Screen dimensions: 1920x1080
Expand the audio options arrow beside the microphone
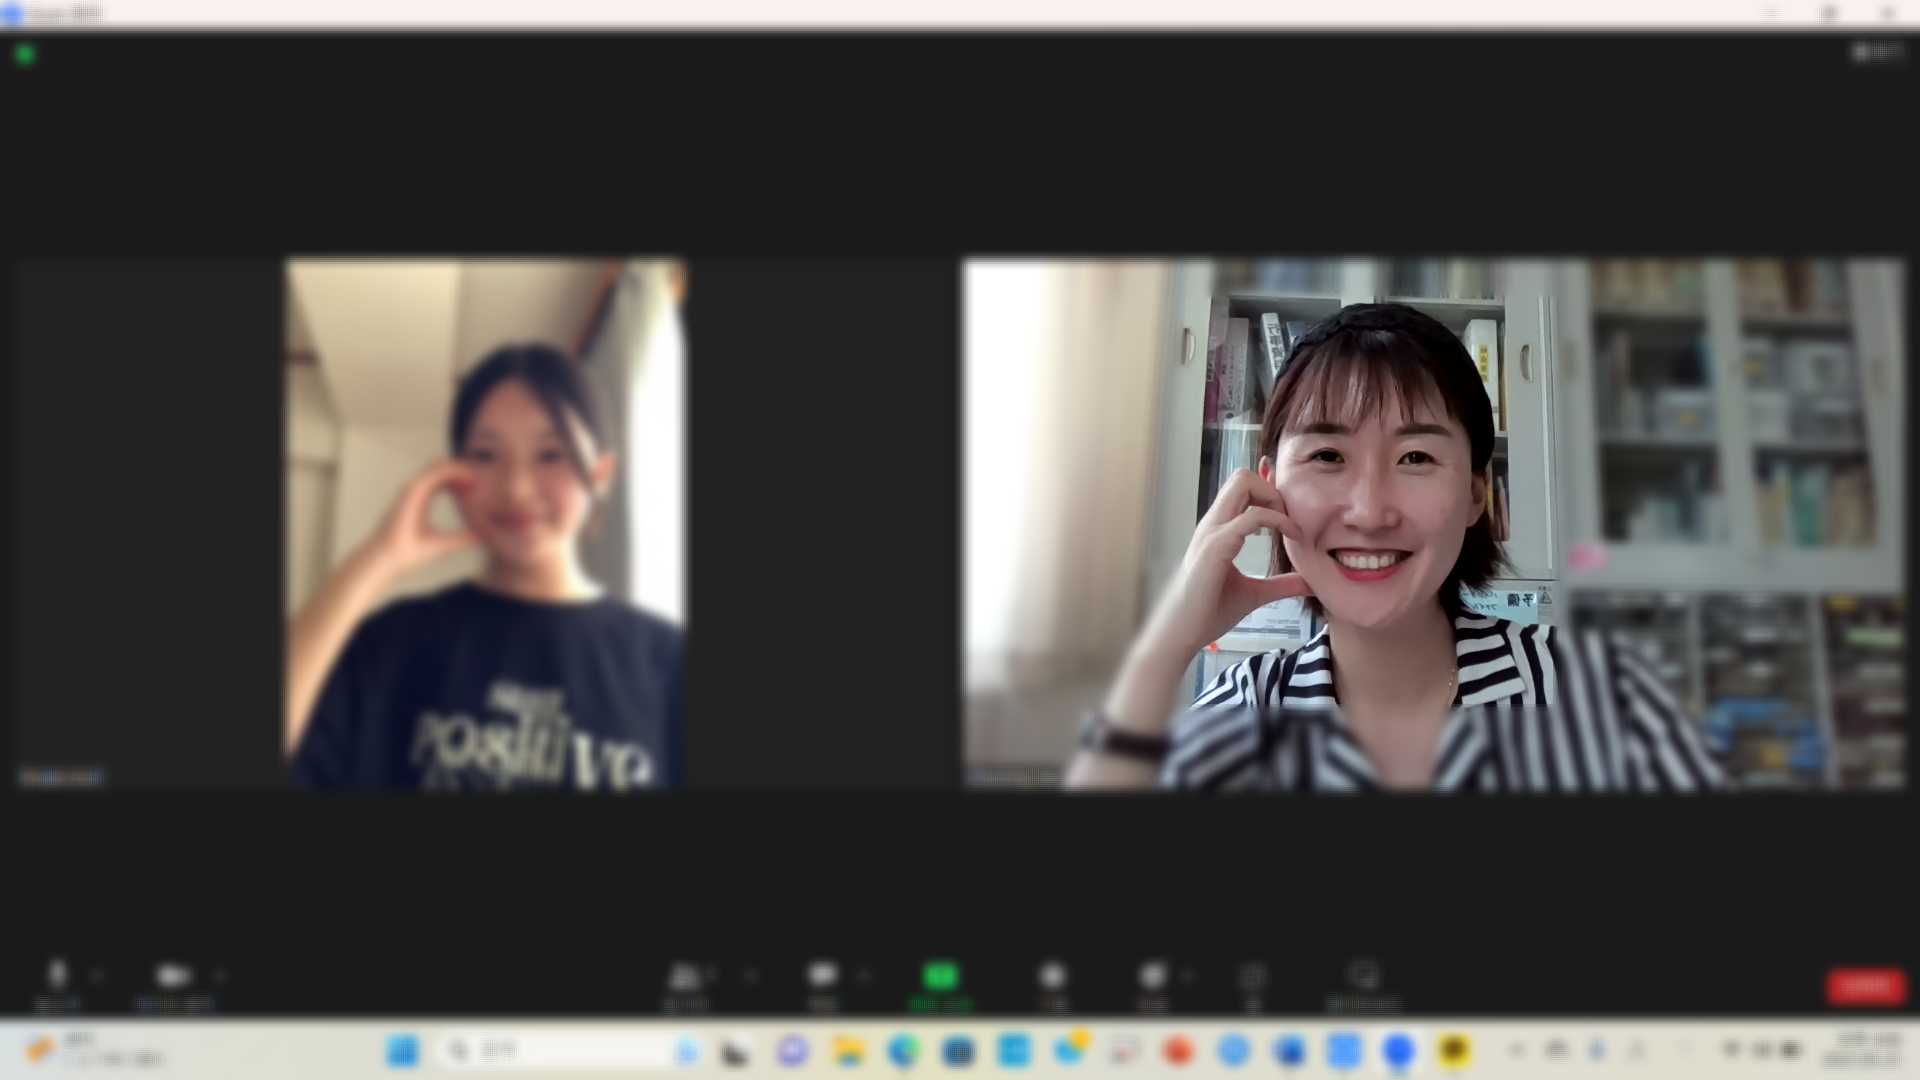[x=97, y=975]
